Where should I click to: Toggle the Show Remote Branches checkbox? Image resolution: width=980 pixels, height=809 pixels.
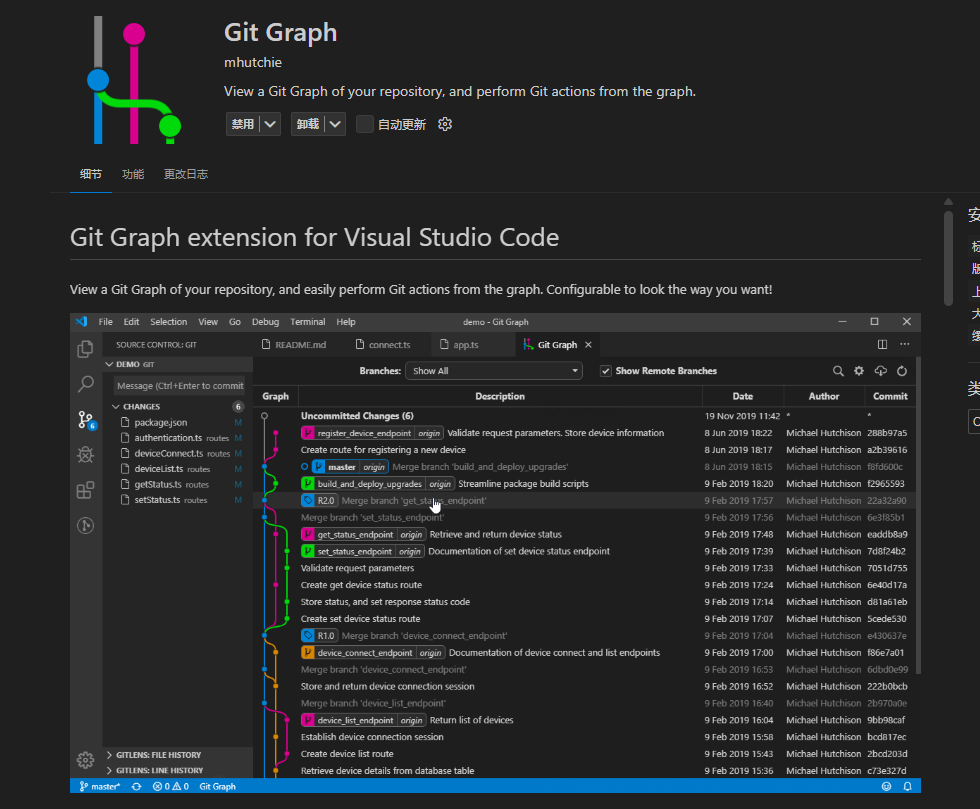coord(605,371)
